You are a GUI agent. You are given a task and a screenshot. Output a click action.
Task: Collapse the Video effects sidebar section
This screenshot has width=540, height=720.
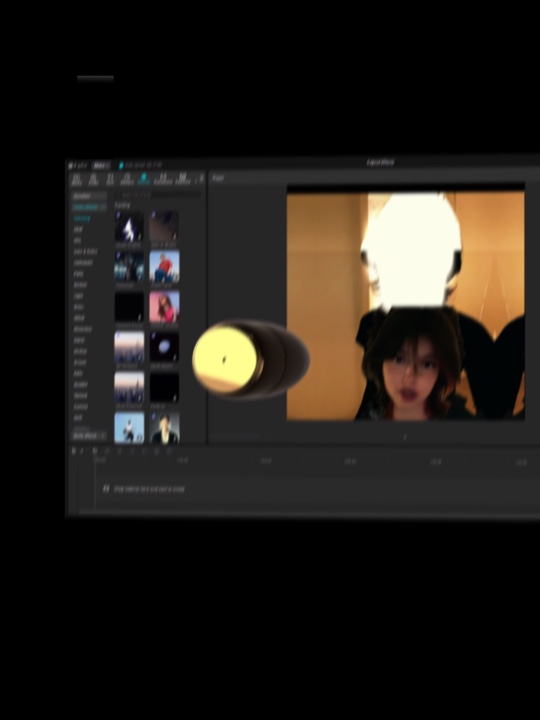(90, 208)
